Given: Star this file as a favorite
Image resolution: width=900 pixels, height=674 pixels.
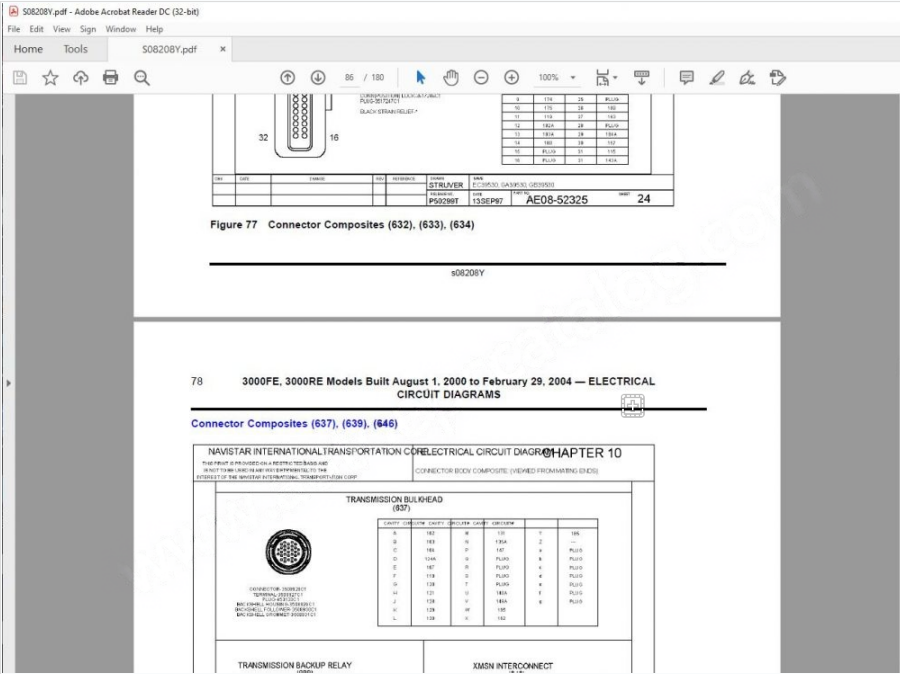Looking at the screenshot, I should (x=50, y=78).
